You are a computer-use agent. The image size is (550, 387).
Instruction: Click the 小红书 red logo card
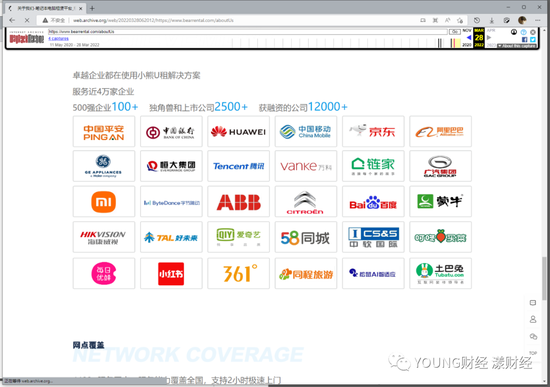point(171,273)
